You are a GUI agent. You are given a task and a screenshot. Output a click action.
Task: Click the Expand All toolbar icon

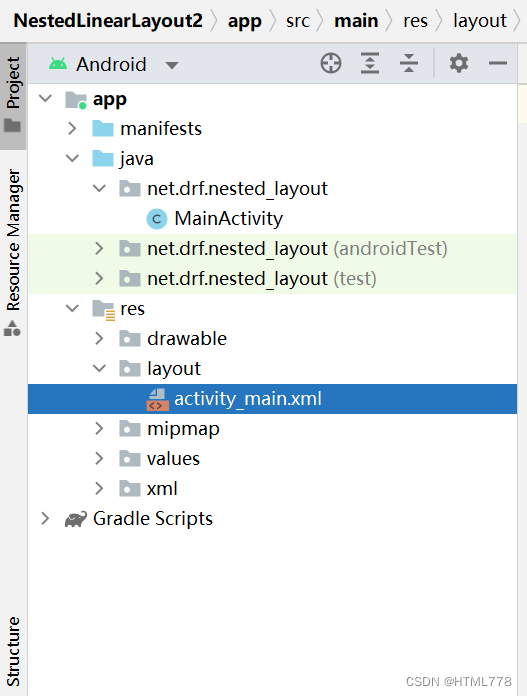click(x=369, y=63)
